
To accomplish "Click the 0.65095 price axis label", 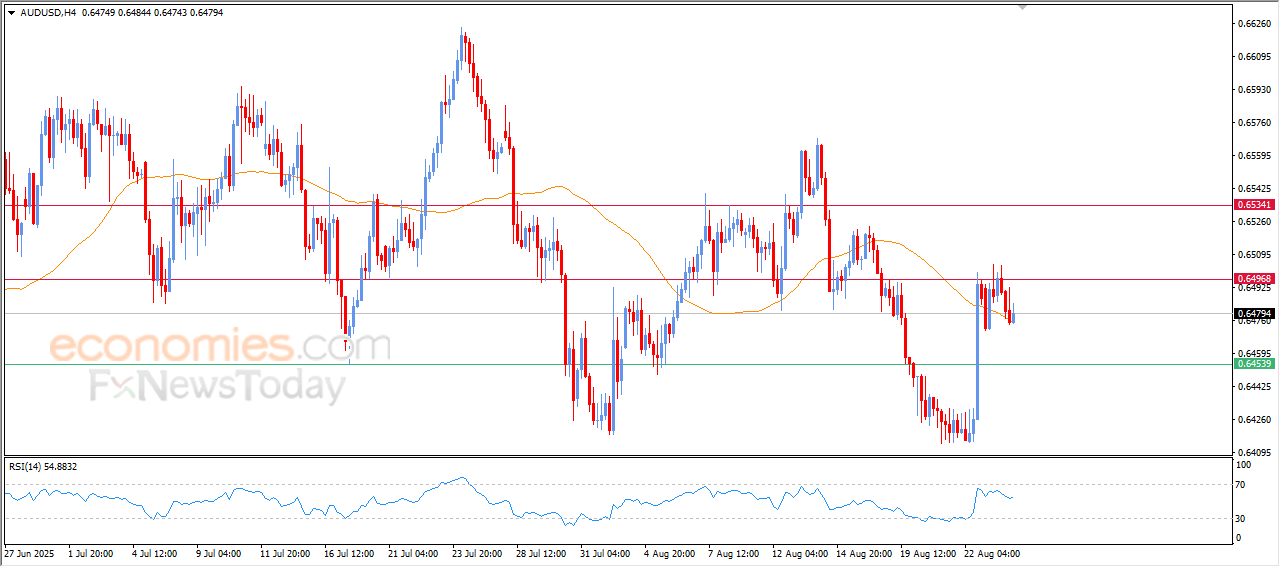I will [x=1255, y=255].
